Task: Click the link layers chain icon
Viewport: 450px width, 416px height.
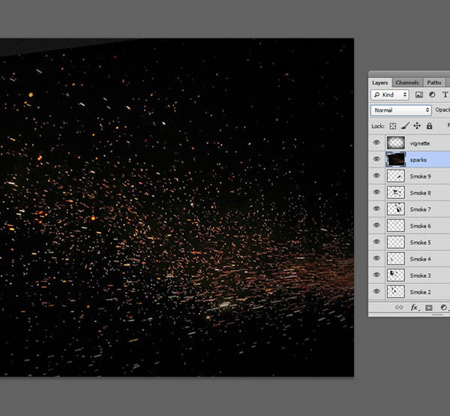Action: (399, 307)
